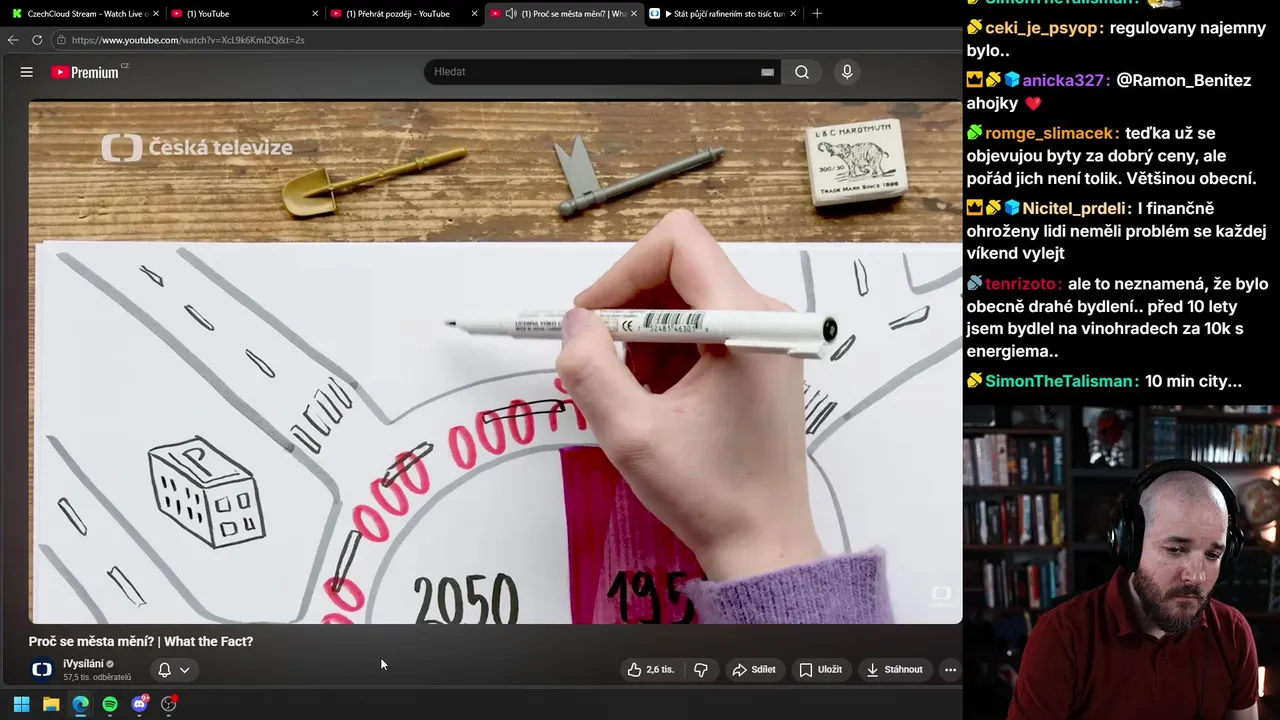Open more actions three-dot menu
This screenshot has width=1280, height=720.
click(950, 670)
